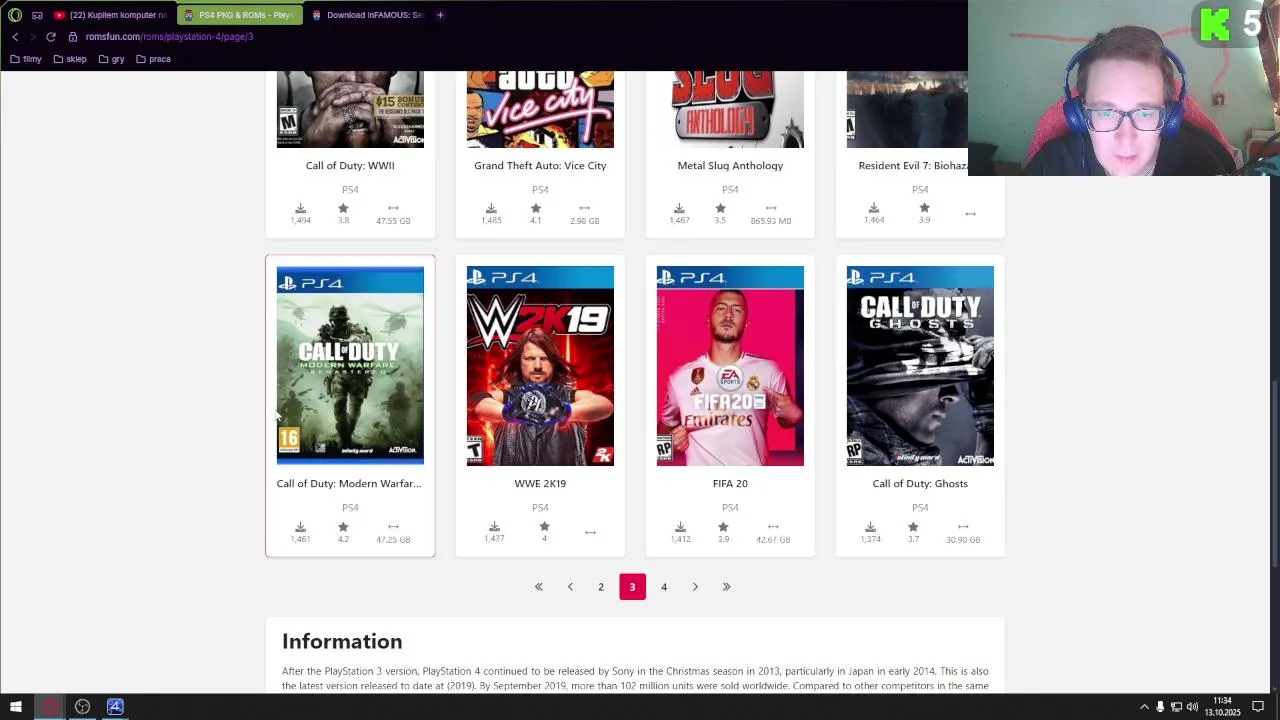Switch to the 'Download inFAMOUS' tab
The width and height of the screenshot is (1280, 720).
(367, 15)
